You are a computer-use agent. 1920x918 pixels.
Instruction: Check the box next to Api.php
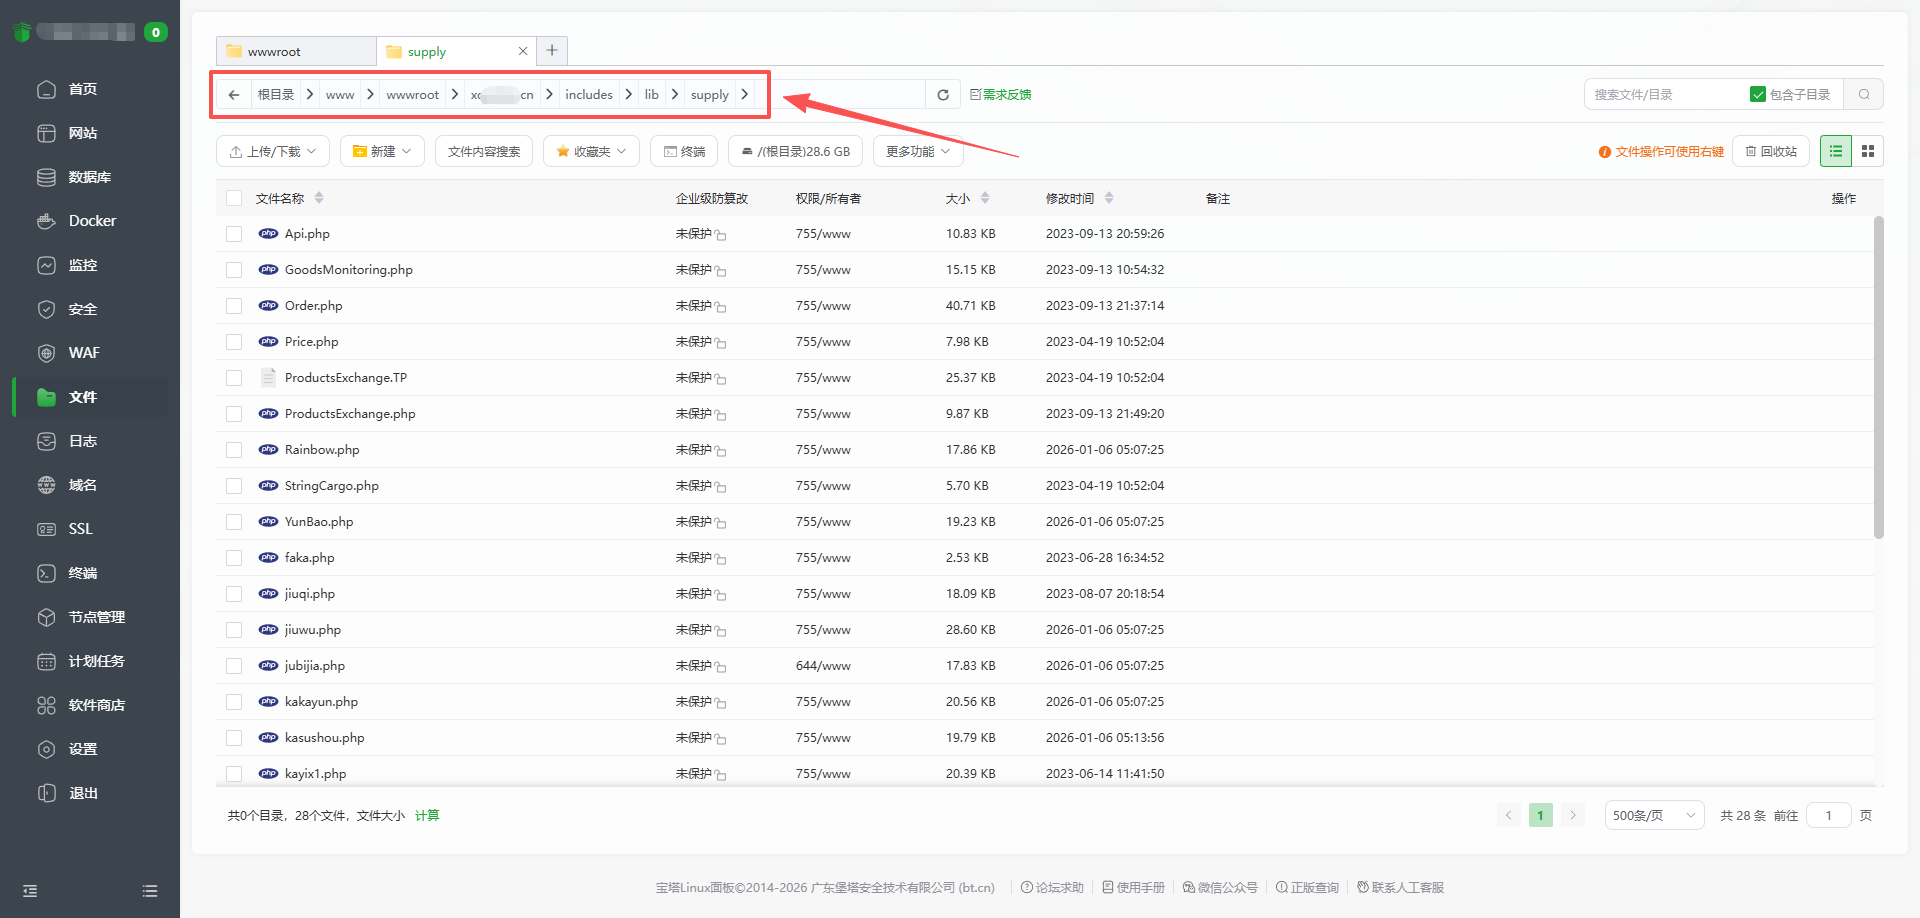(x=234, y=234)
